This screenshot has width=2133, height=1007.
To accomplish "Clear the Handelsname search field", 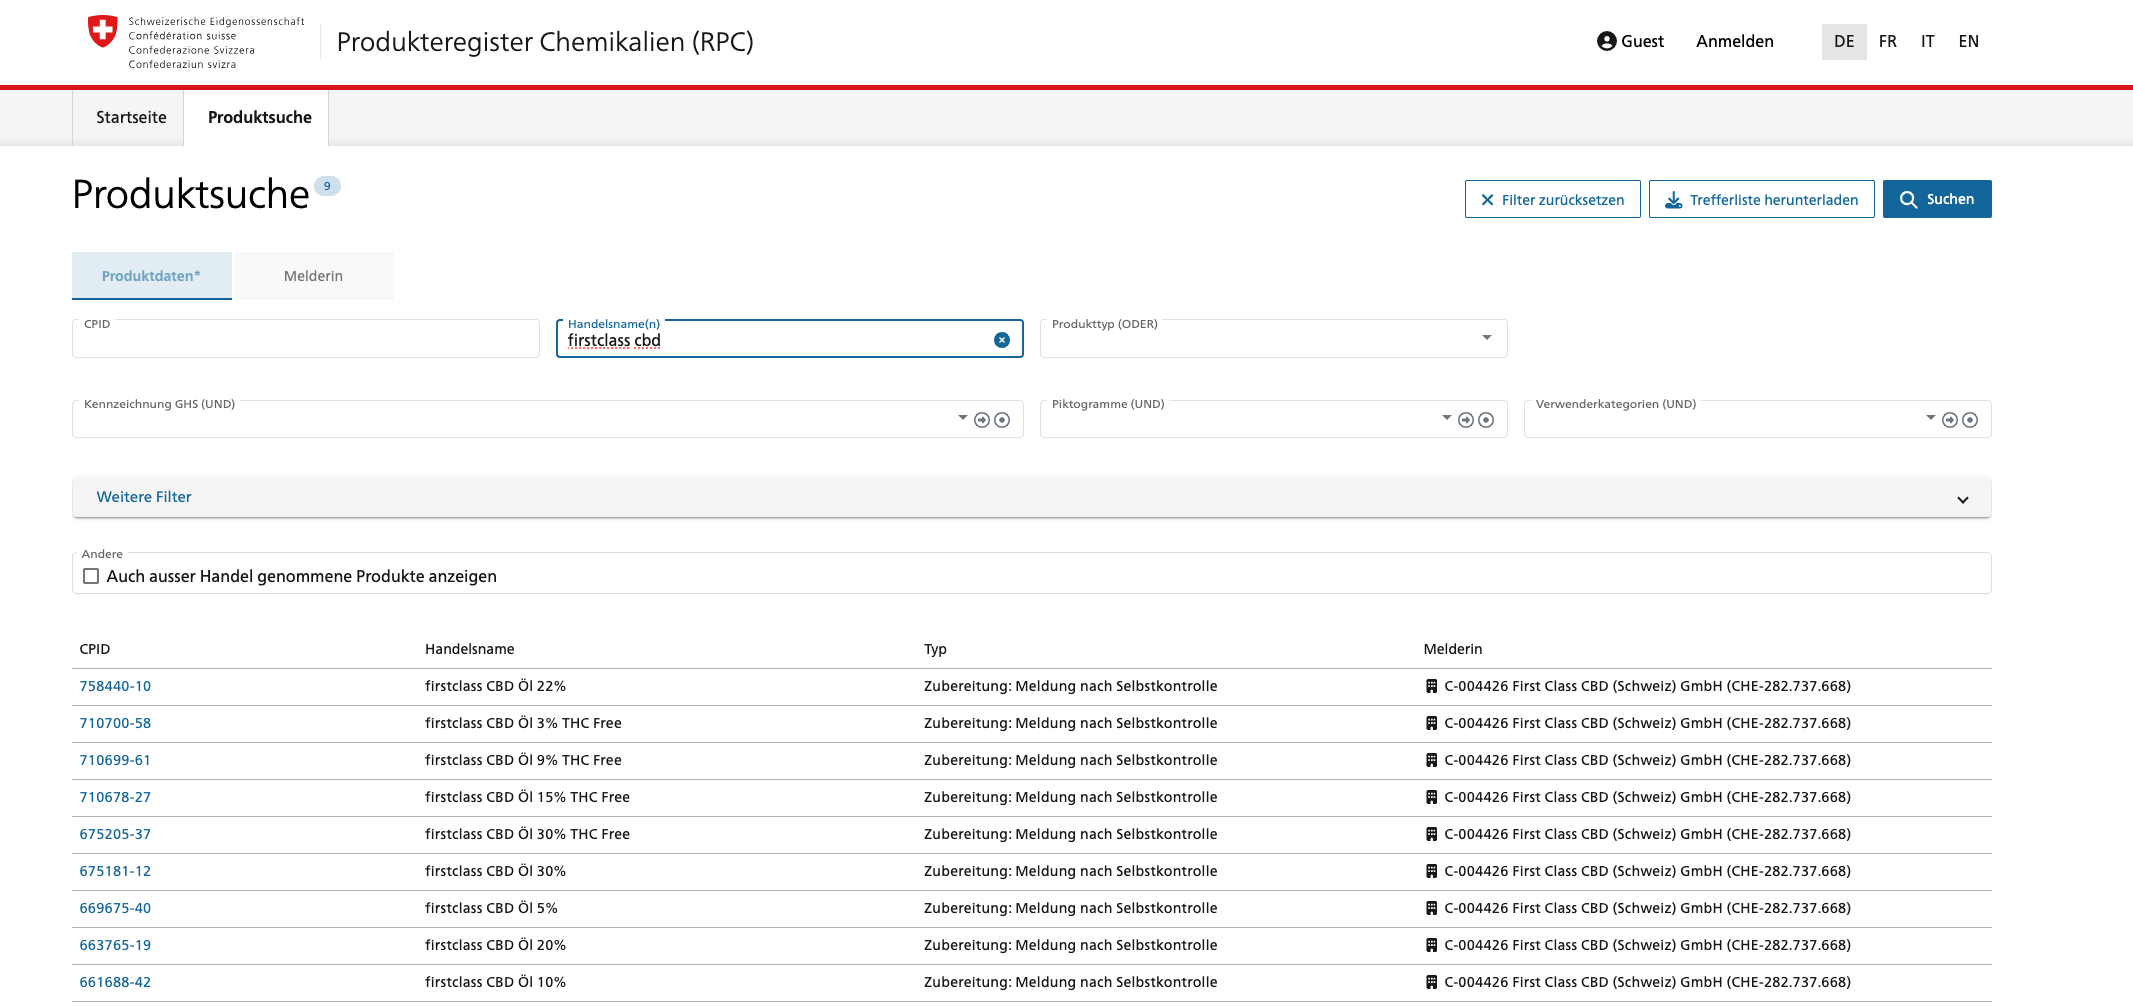I will click(1001, 340).
